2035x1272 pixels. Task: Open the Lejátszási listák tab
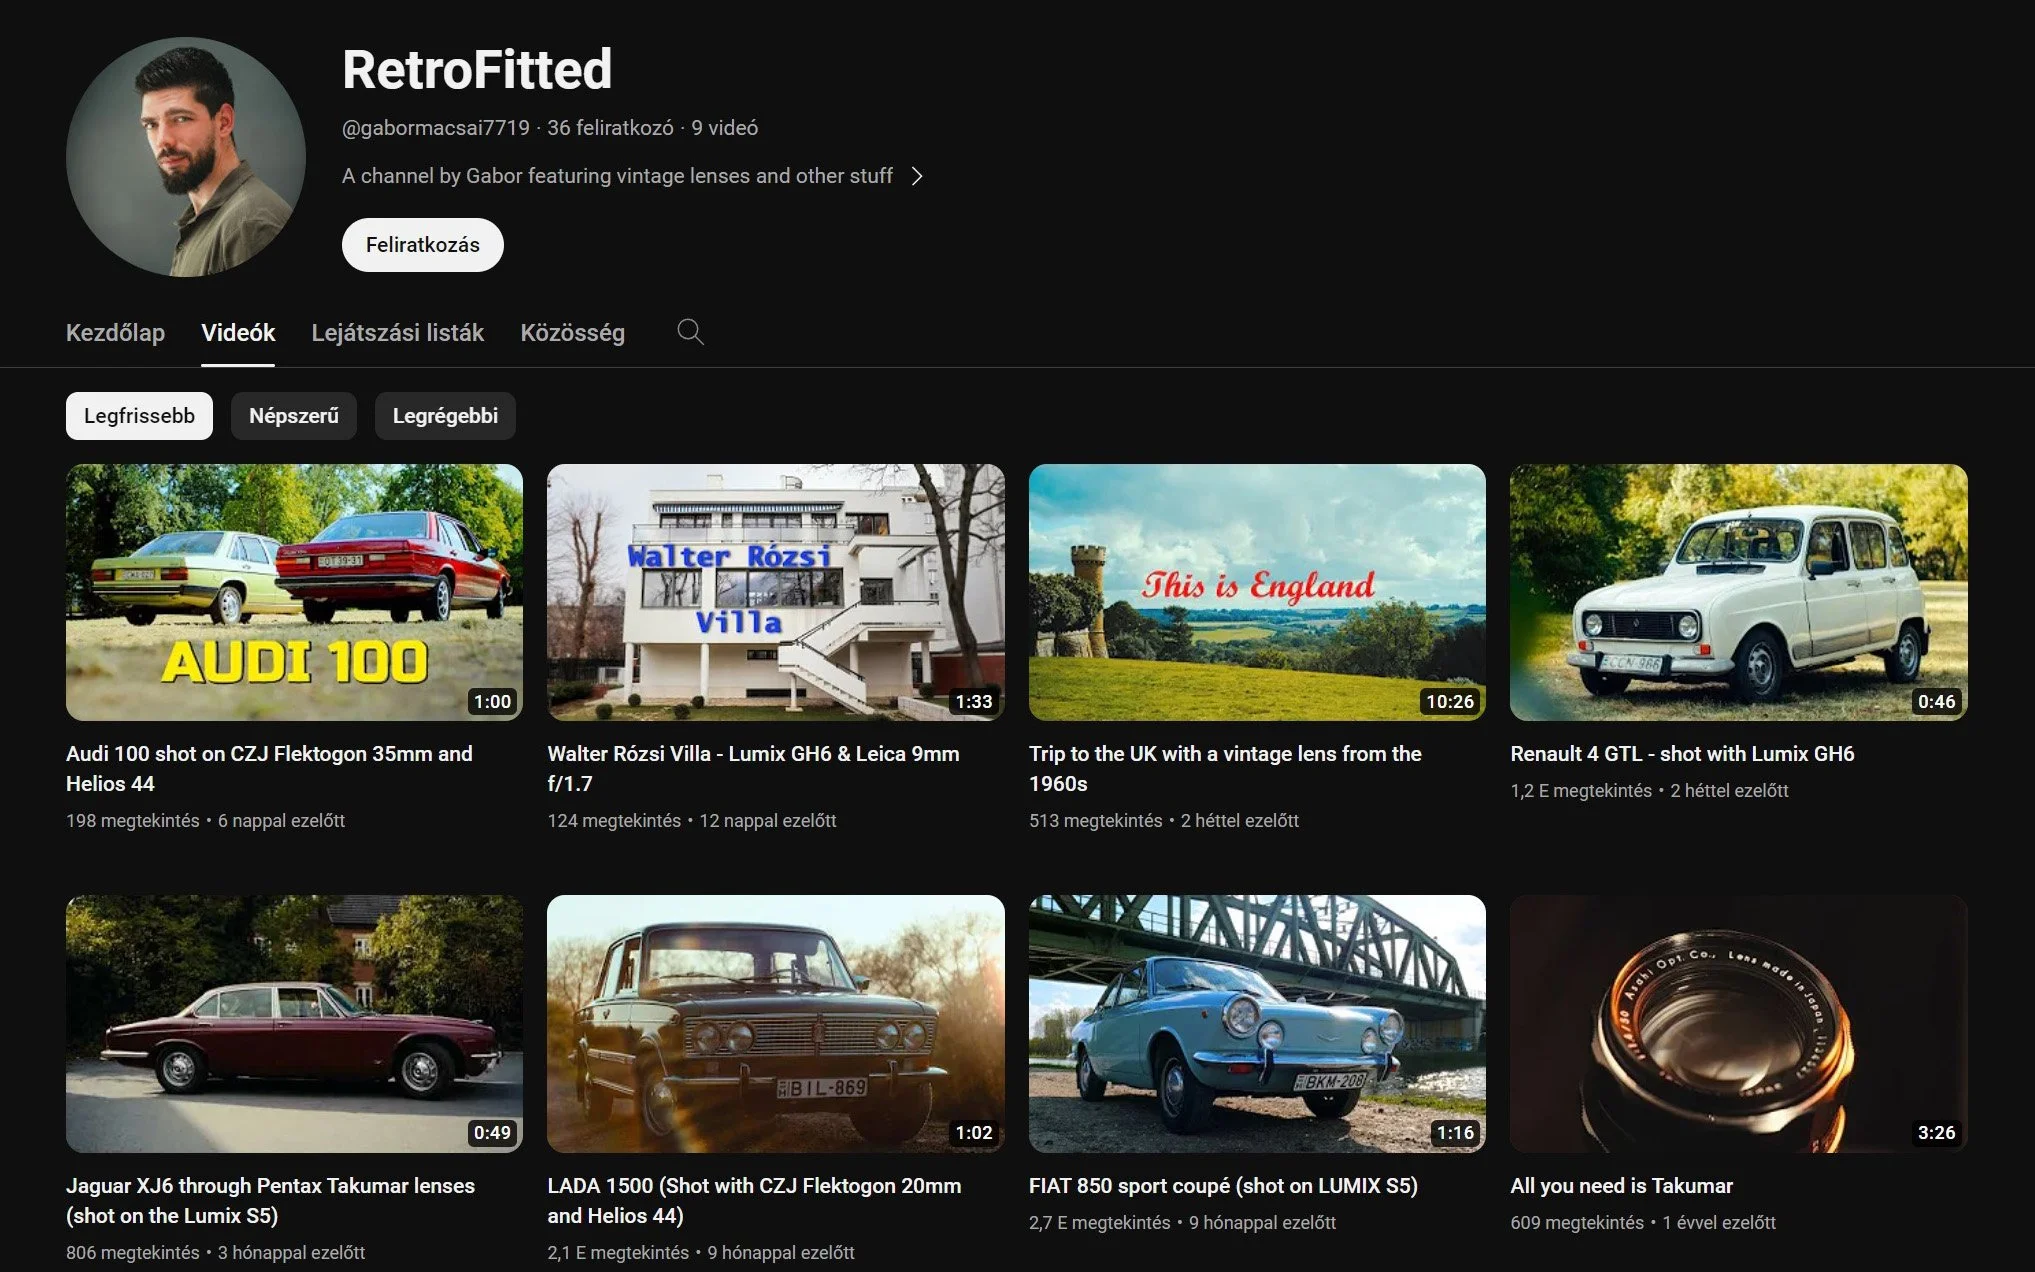(397, 333)
